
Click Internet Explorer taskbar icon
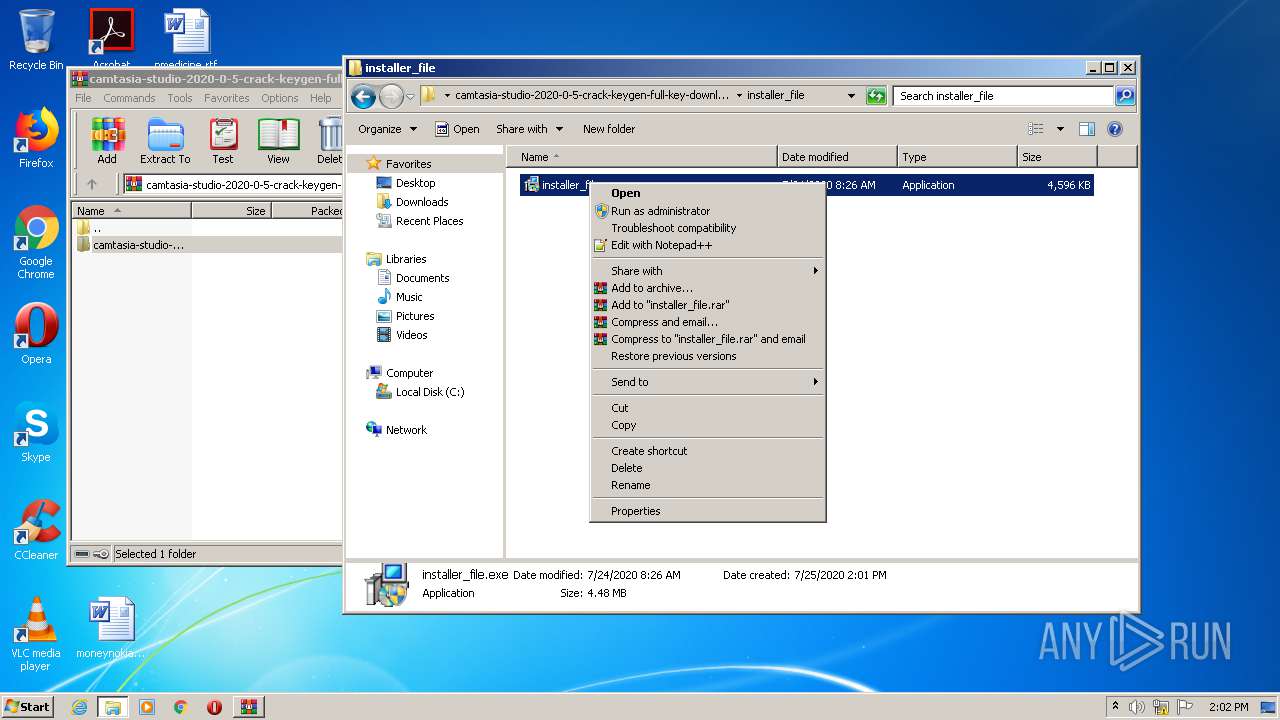79,707
